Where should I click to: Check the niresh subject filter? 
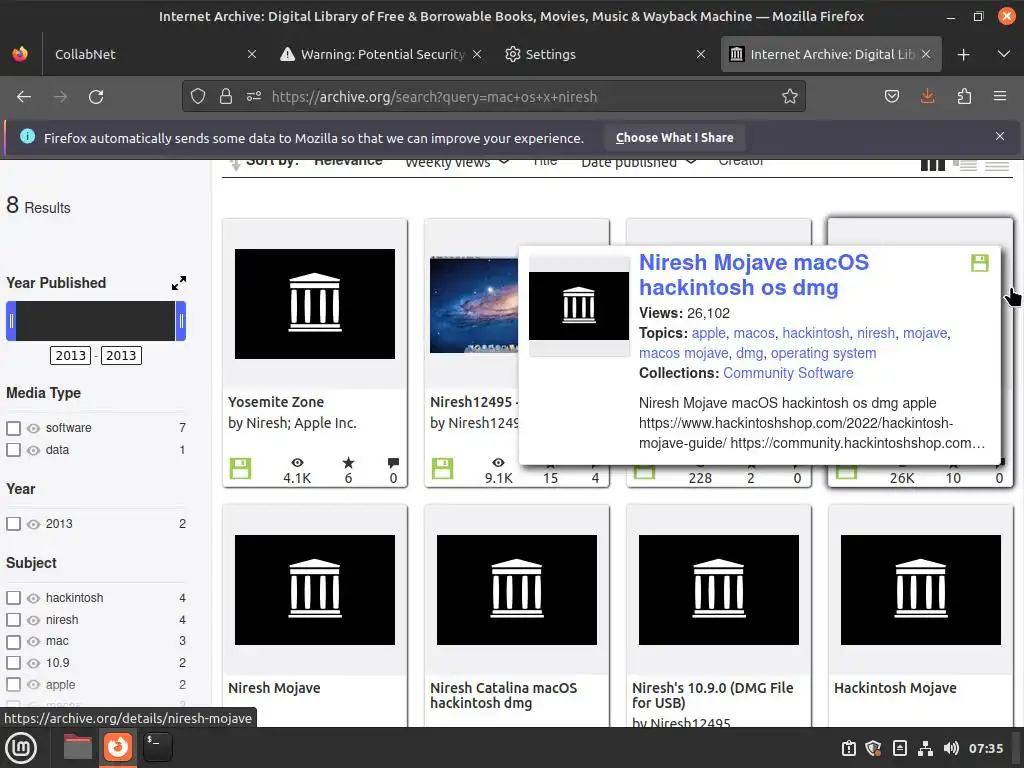tap(13, 620)
